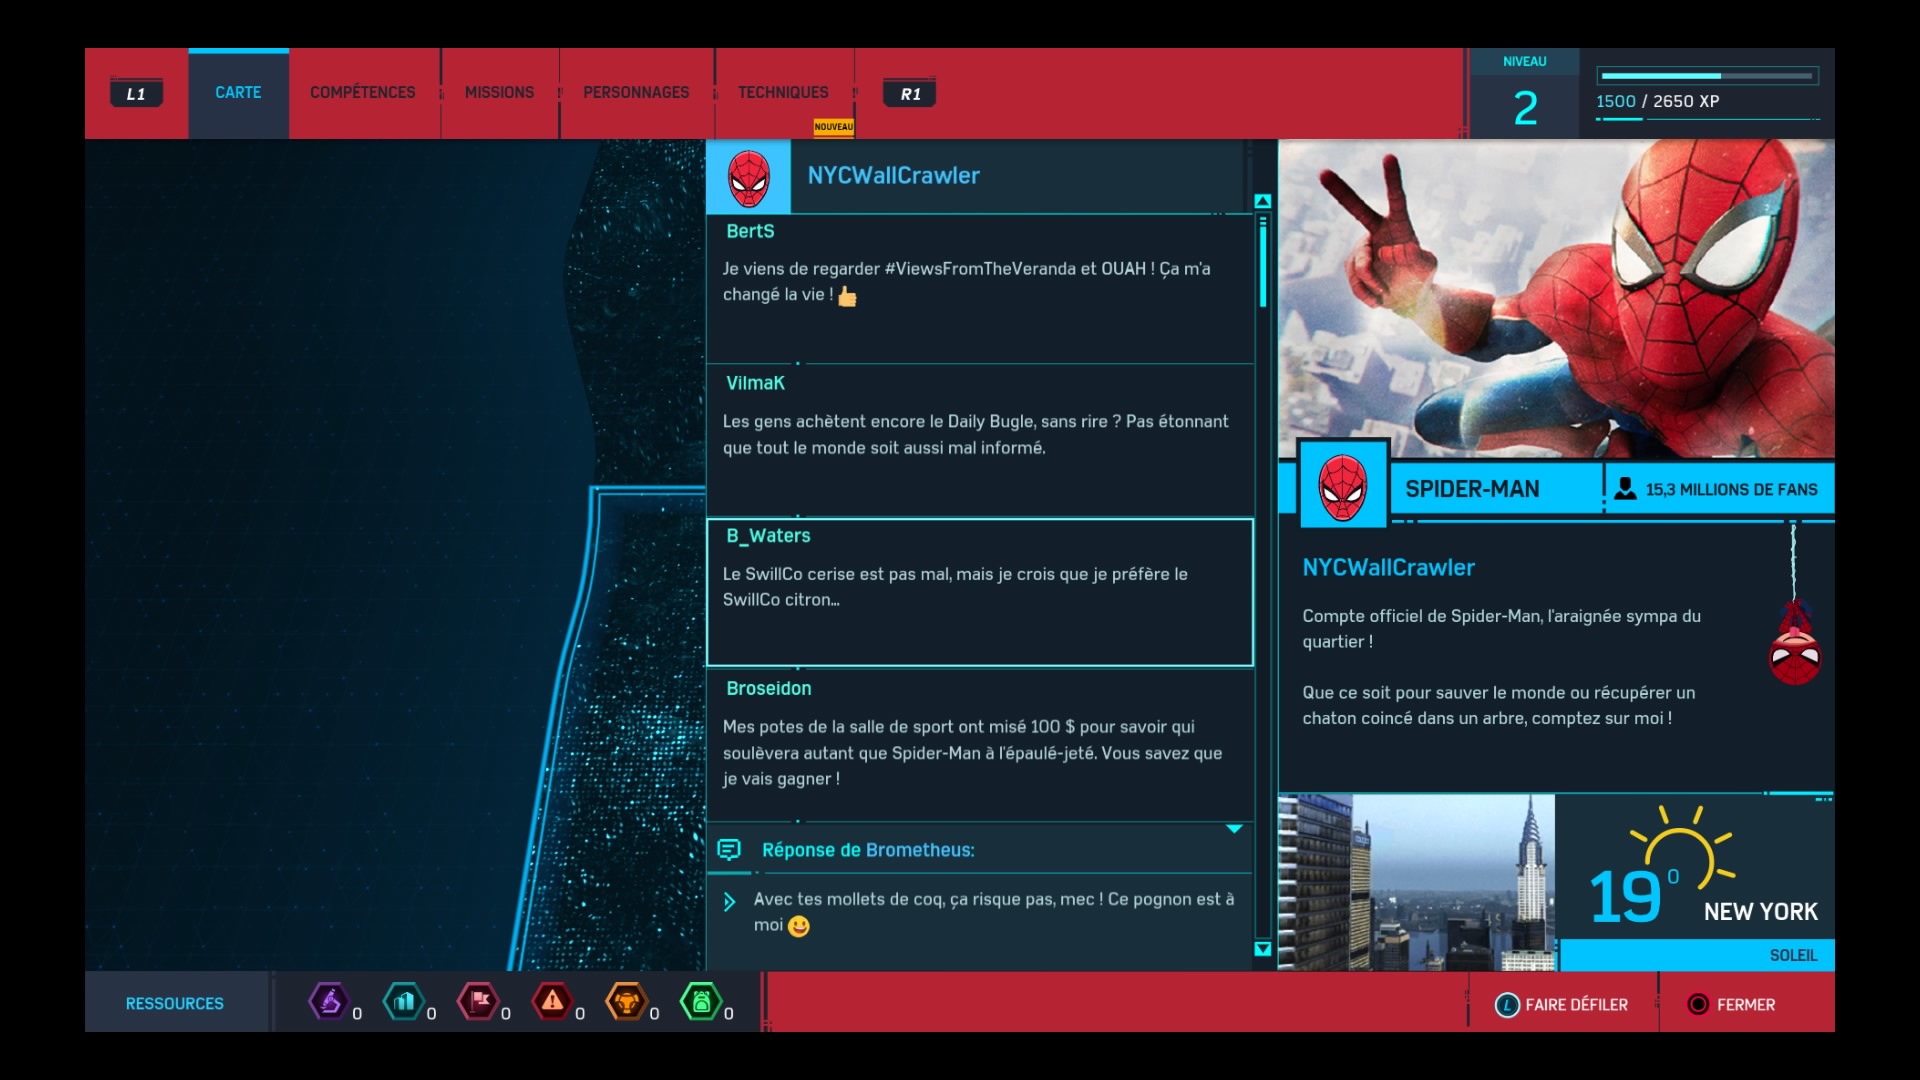The height and width of the screenshot is (1080, 1920).
Task: Select the VilmaK post about Daily Bugle
Action: 980,440
